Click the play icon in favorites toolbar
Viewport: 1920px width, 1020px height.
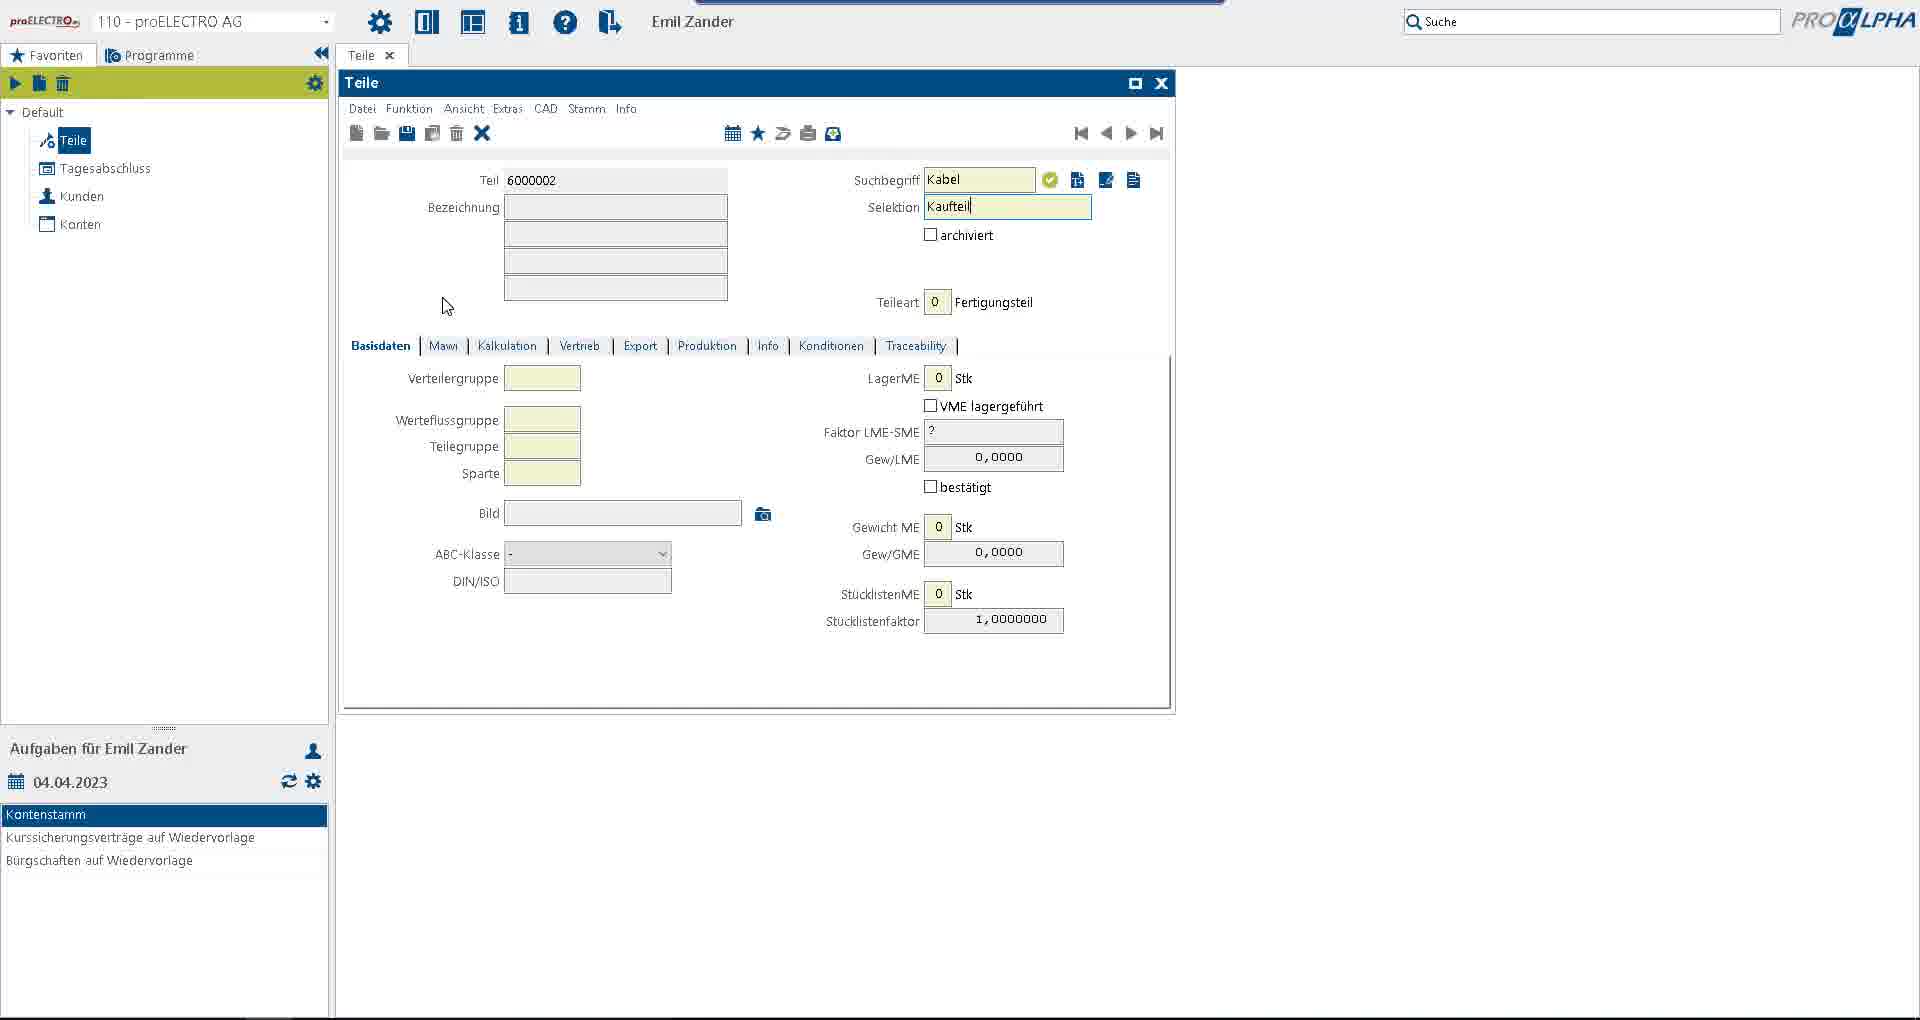[15, 83]
